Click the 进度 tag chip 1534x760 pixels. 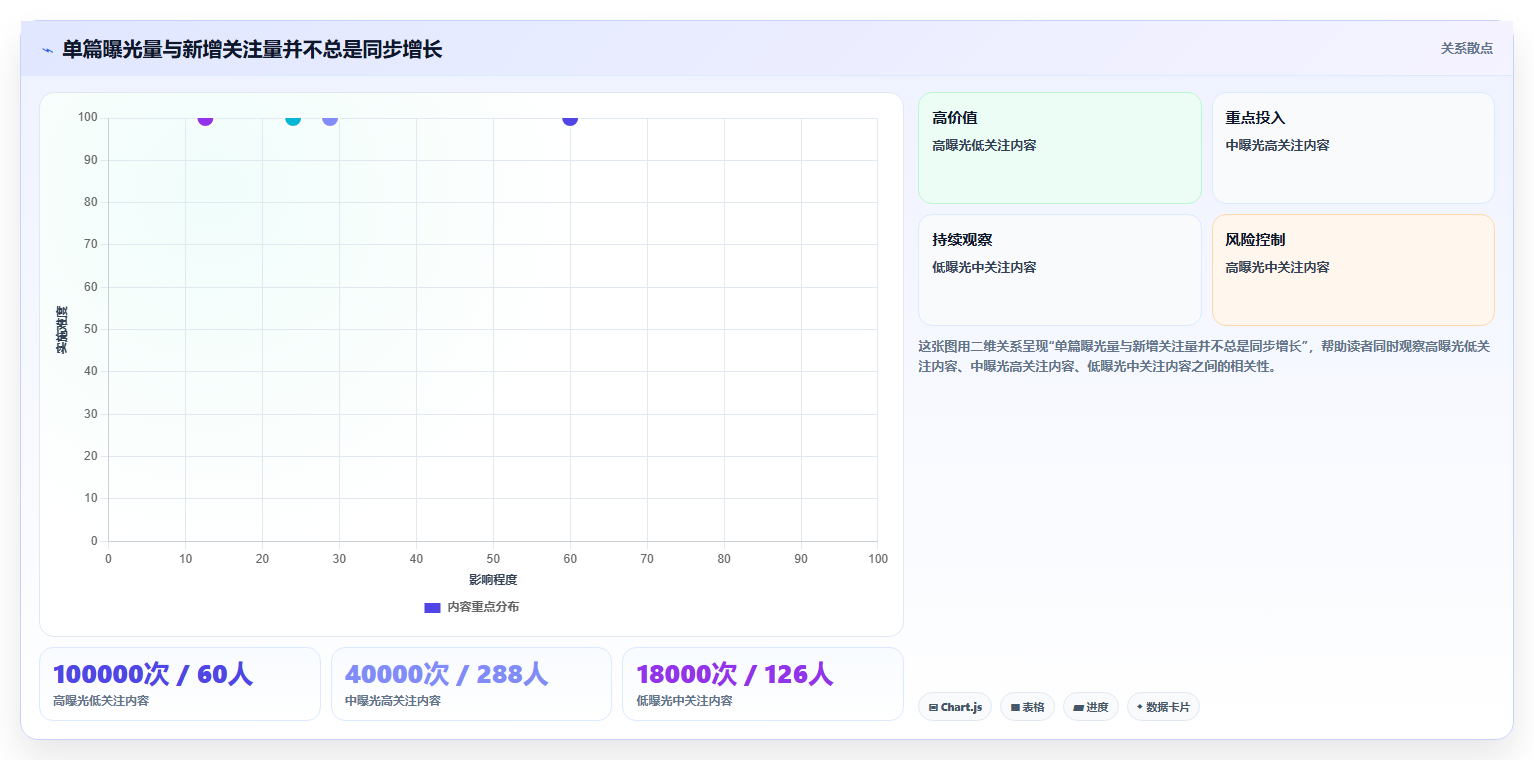pyautogui.click(x=1091, y=707)
